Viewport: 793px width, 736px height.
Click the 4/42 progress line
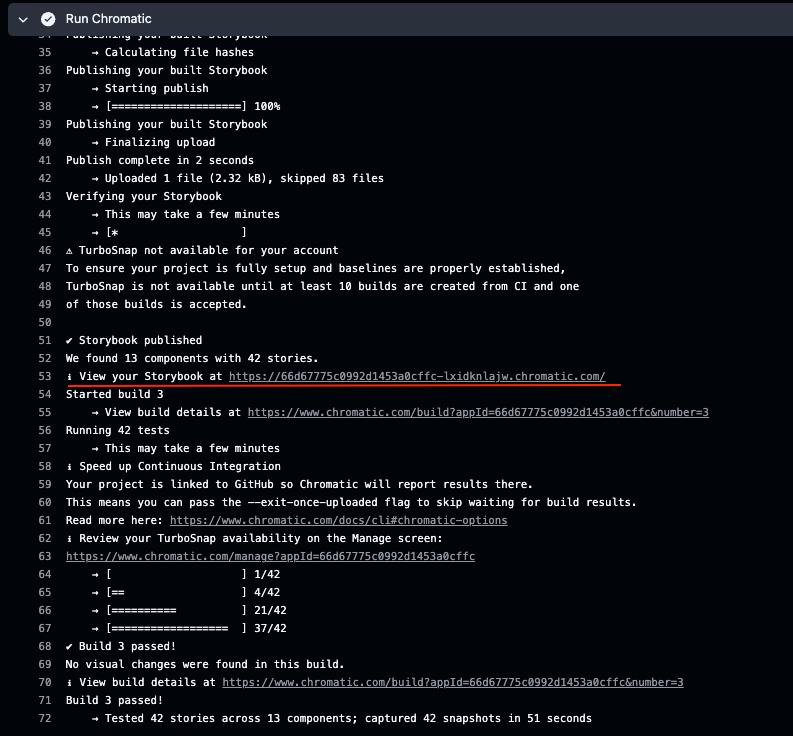point(186,592)
